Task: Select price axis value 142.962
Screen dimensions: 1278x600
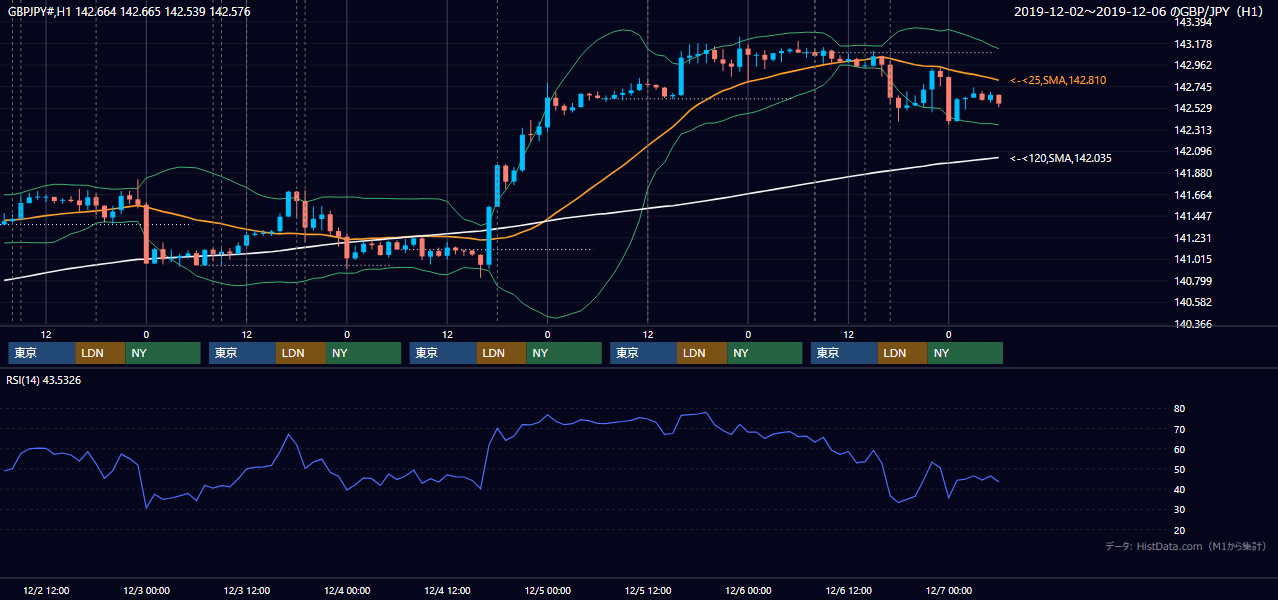Action: [1192, 65]
